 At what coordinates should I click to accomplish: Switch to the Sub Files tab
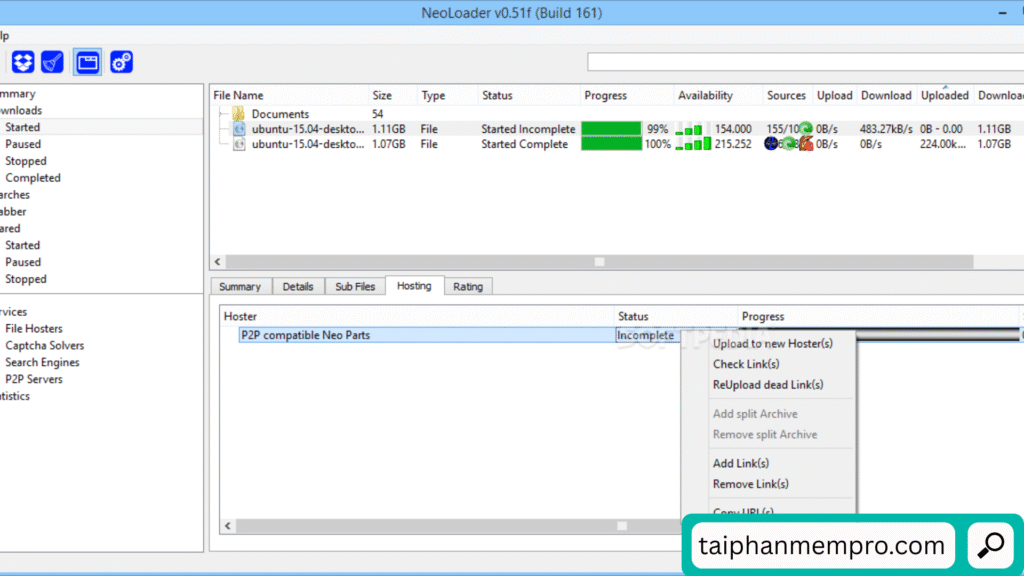pyautogui.click(x=355, y=287)
